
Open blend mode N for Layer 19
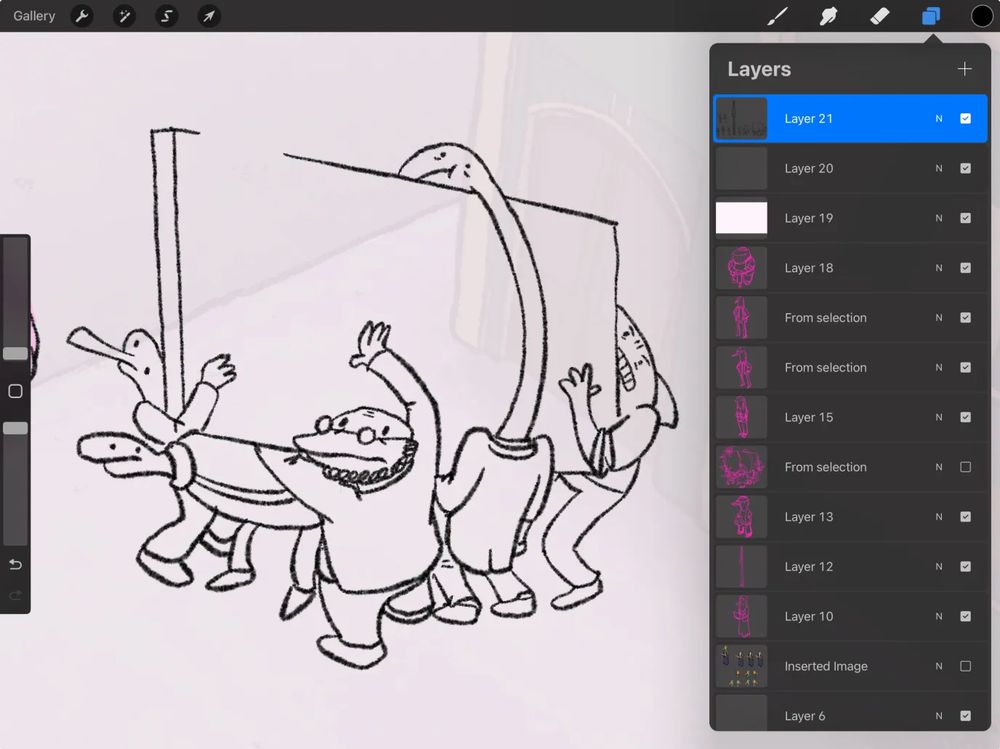939,218
